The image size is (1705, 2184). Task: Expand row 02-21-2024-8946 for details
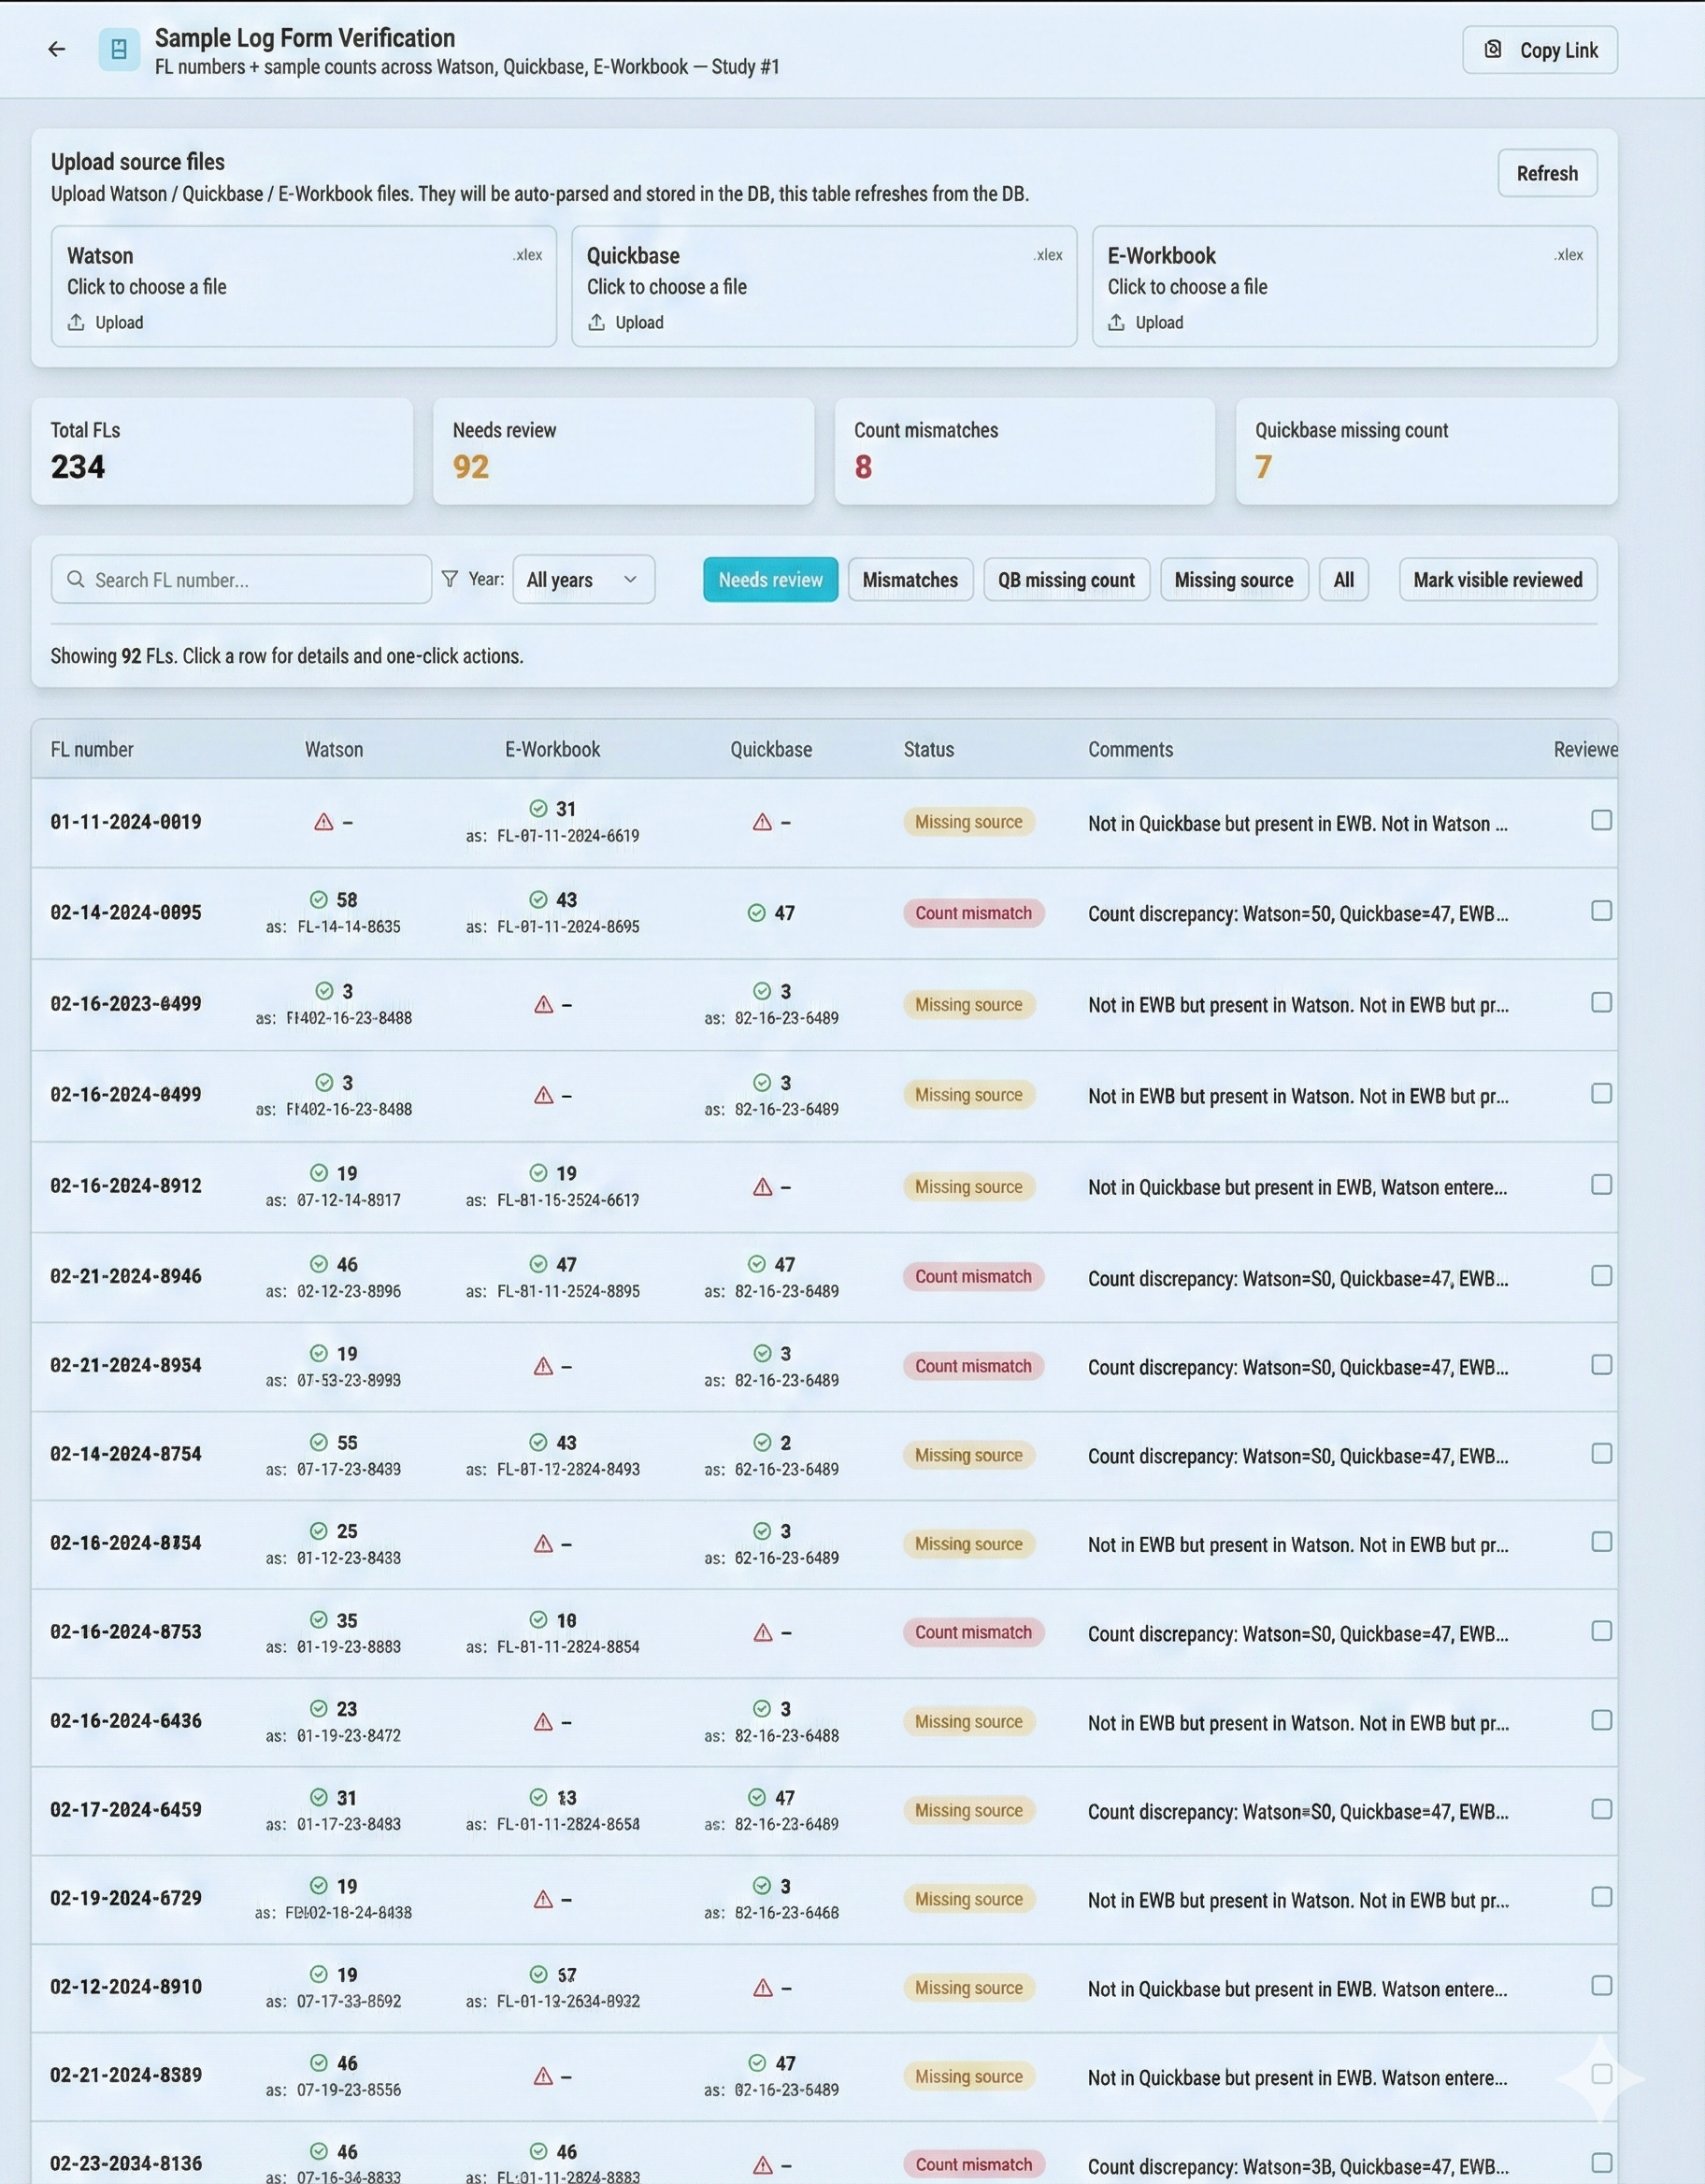pos(126,1276)
